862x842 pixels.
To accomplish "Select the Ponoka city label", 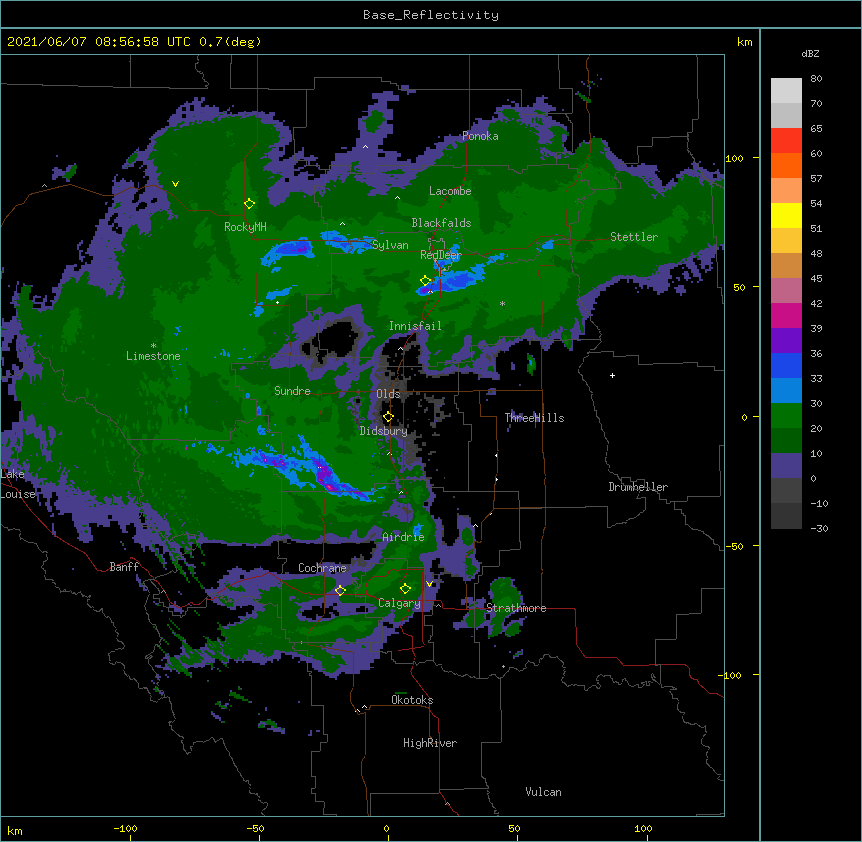I will click(x=480, y=136).
